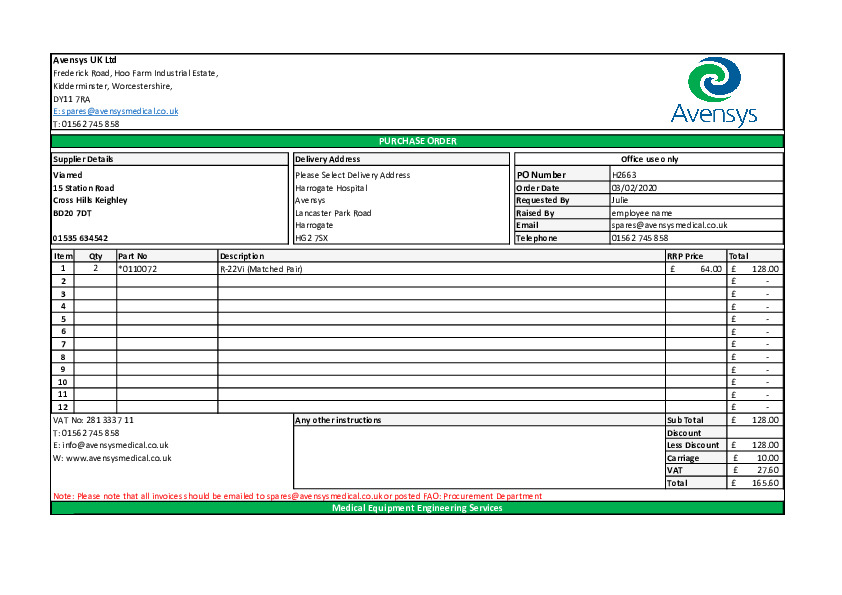Image resolution: width=842 pixels, height=595 pixels.
Task: Click the Medical Equipment Engineering Services footer
Action: point(417,508)
